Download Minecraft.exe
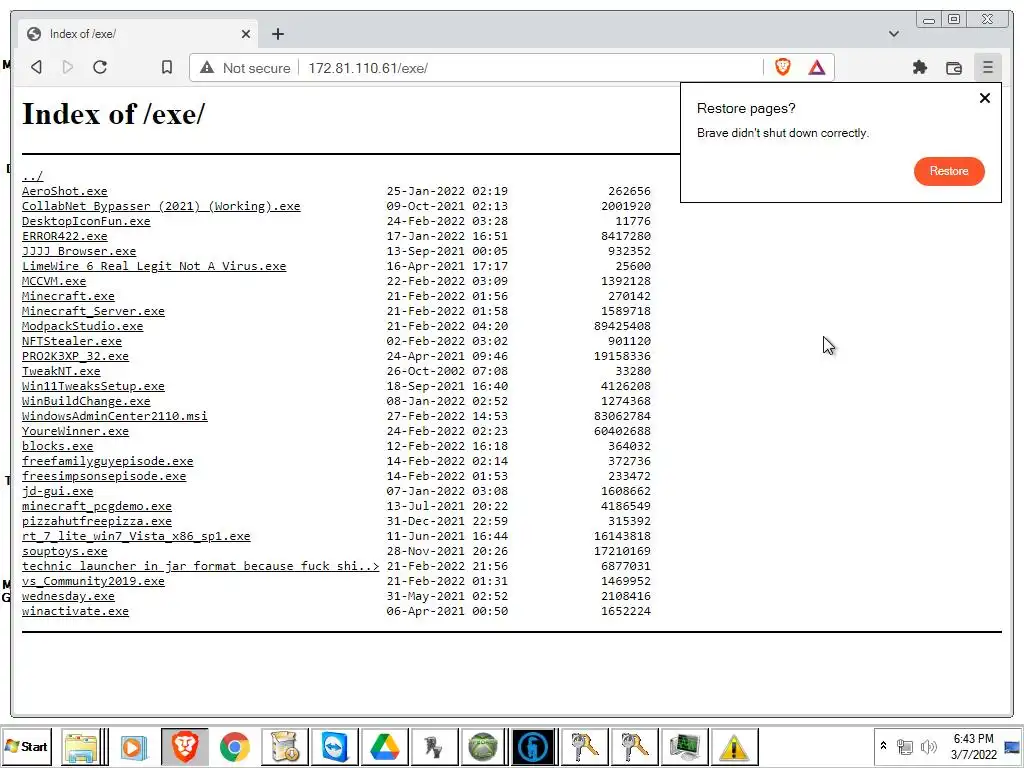The width and height of the screenshot is (1024, 768). (x=69, y=296)
